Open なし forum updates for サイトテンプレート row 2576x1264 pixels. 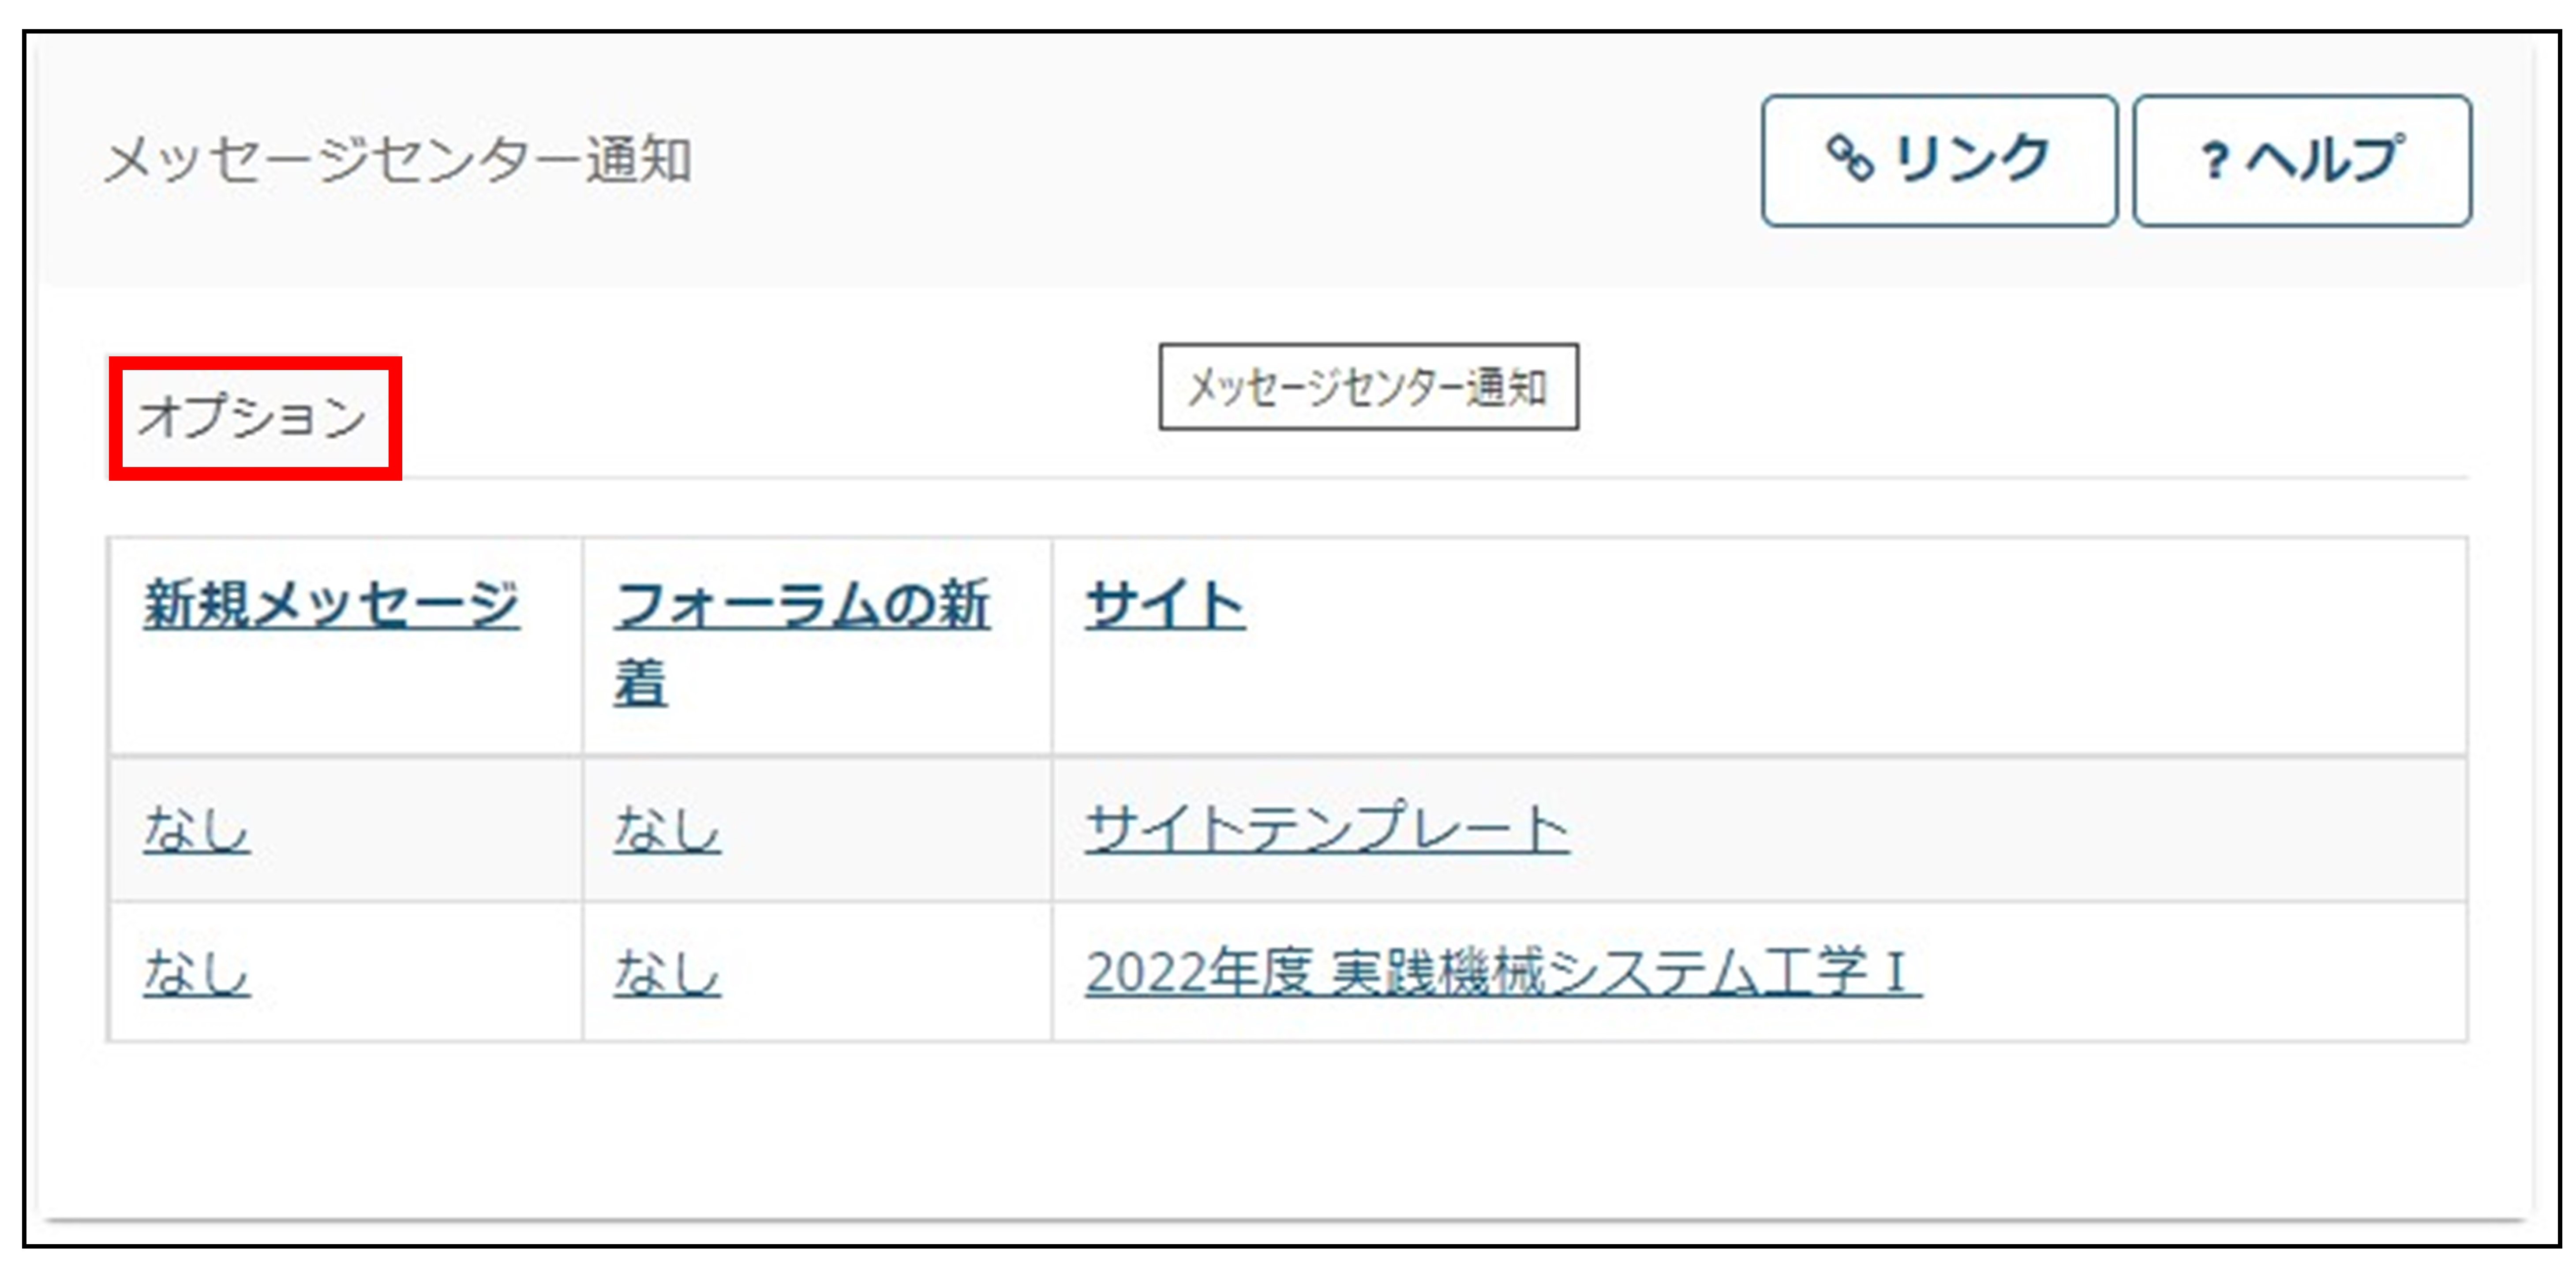coord(667,829)
